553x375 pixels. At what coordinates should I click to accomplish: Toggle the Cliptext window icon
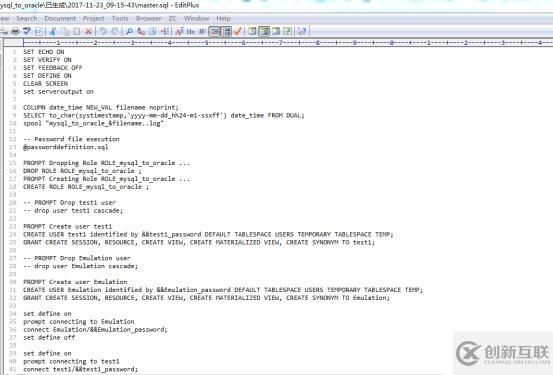pyautogui.click(x=264, y=31)
